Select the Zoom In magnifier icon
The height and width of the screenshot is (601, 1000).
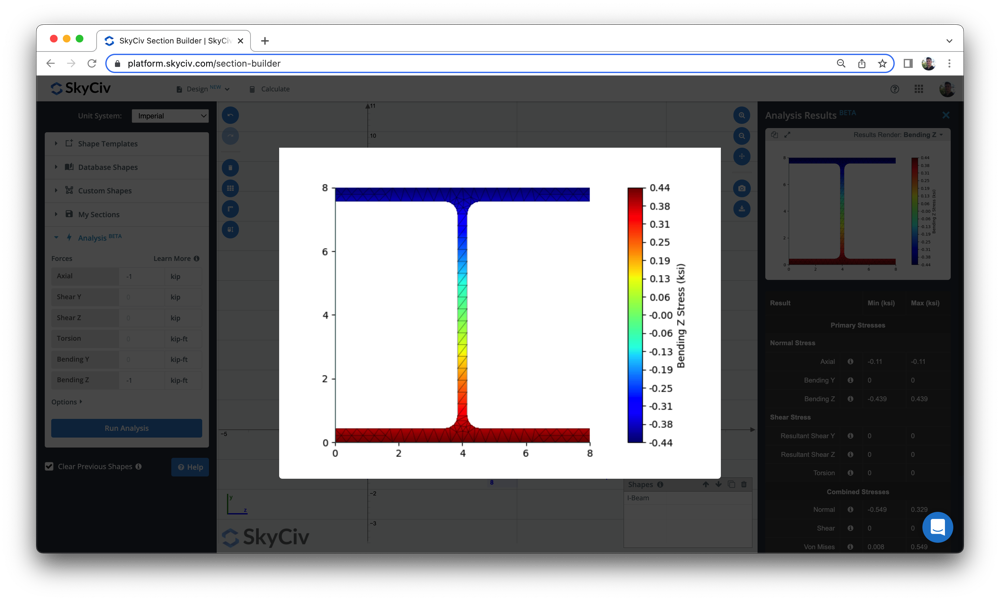[x=742, y=115]
